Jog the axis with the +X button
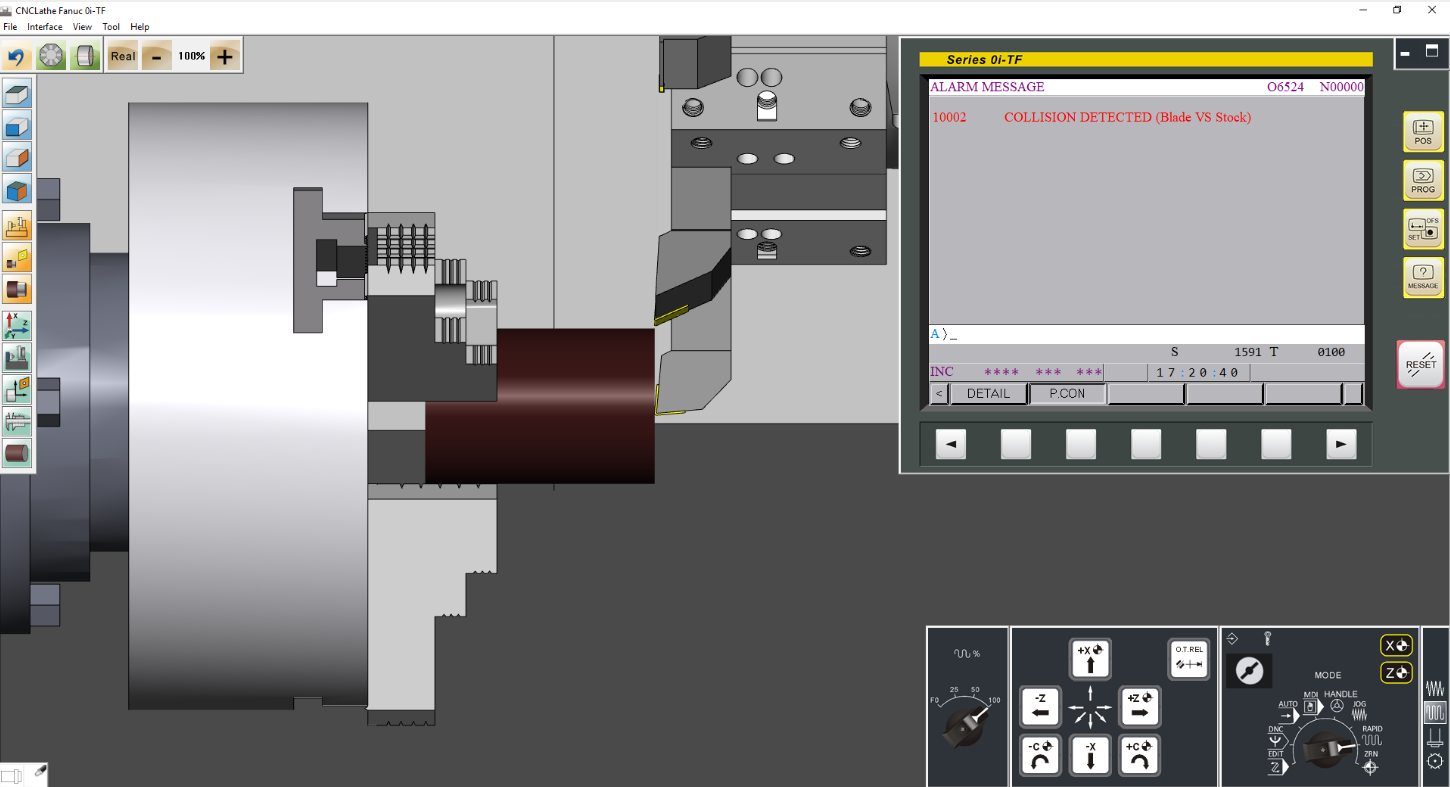Image resolution: width=1450 pixels, height=787 pixels. tap(1090, 660)
